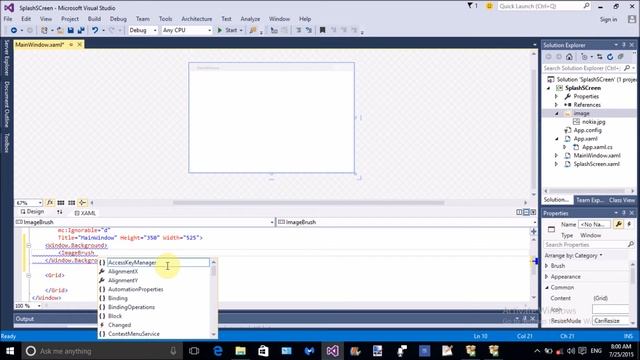Save the current file from the toolbar
This screenshot has width=640, height=360.
[71, 30]
